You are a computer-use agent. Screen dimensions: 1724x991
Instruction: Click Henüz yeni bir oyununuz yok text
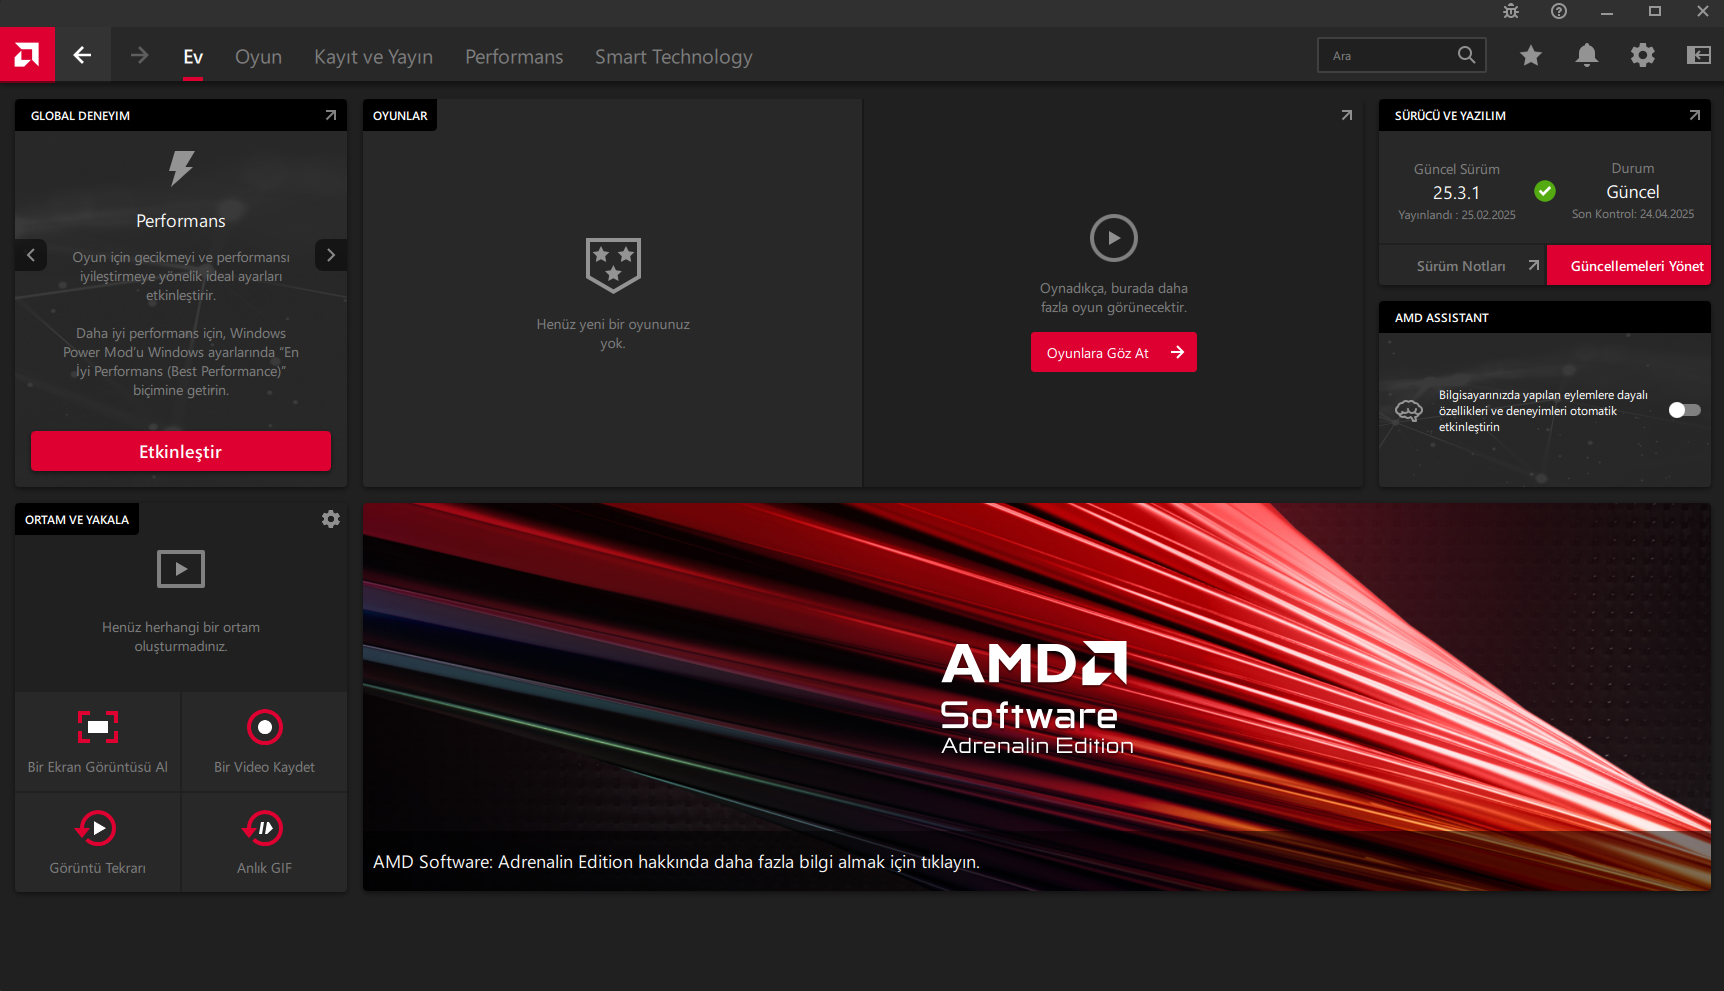[613, 334]
